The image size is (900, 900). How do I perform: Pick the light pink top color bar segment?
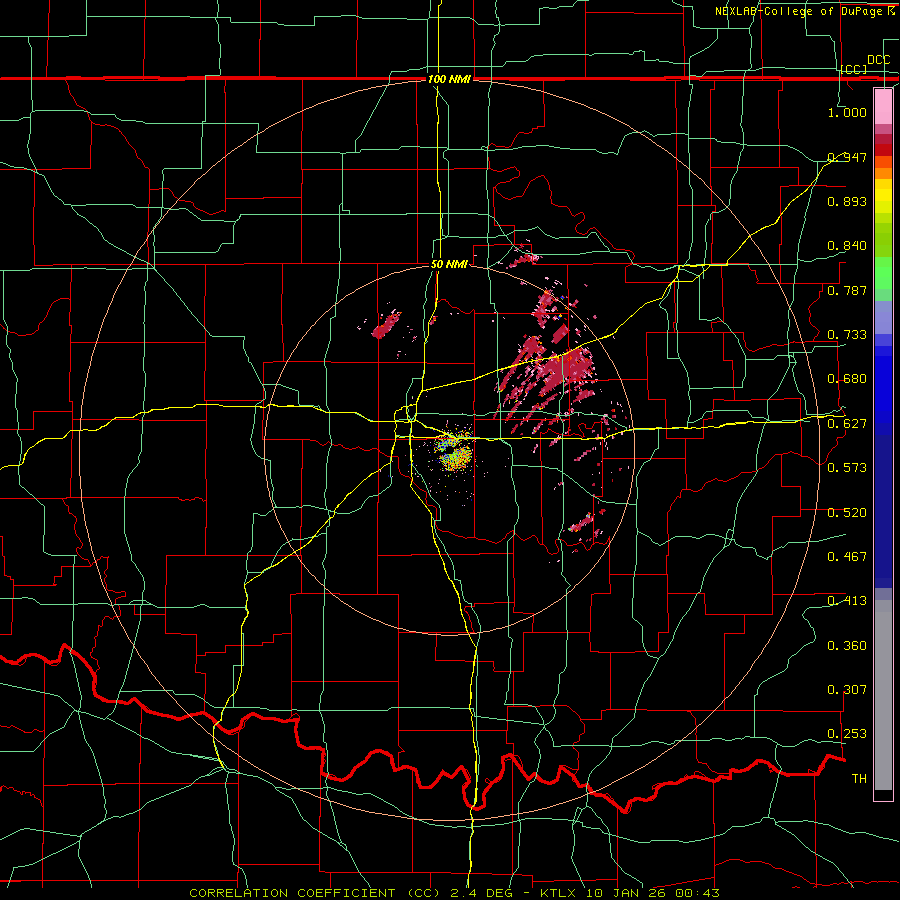pyautogui.click(x=883, y=106)
